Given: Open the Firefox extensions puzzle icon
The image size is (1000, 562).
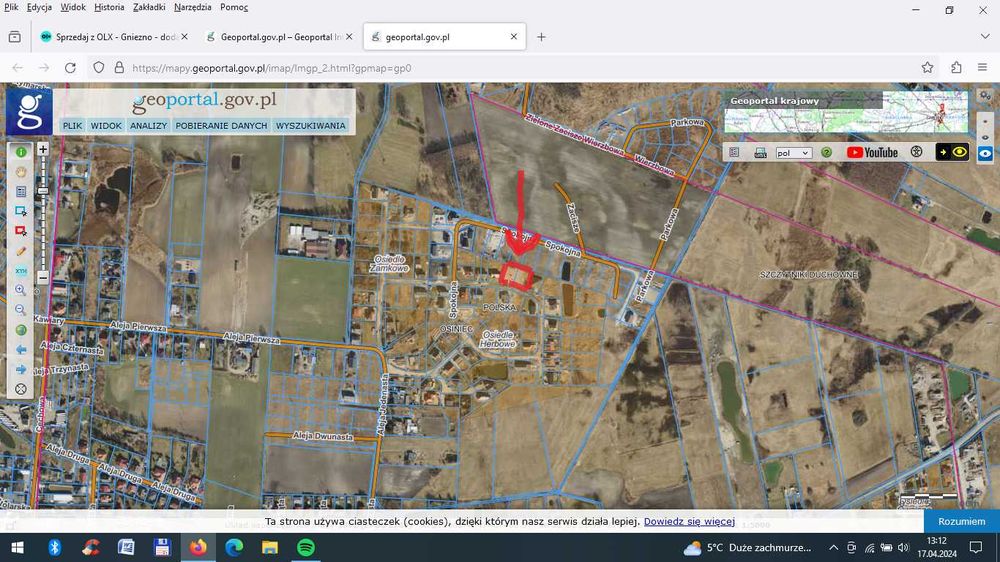Looking at the screenshot, I should pyautogui.click(x=956, y=68).
